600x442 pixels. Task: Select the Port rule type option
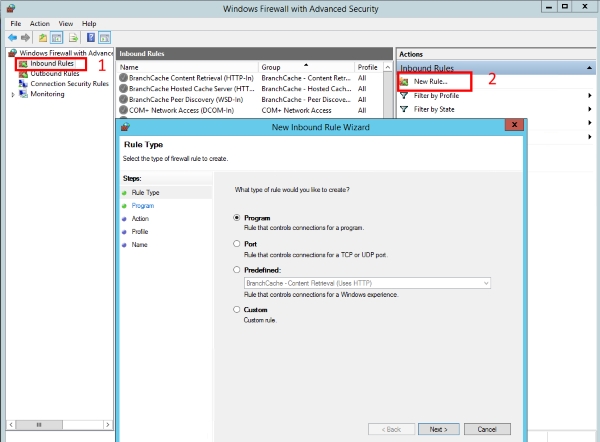point(237,243)
